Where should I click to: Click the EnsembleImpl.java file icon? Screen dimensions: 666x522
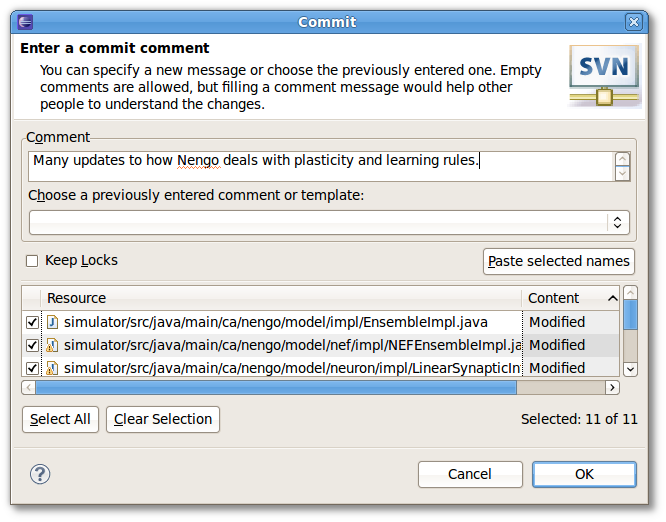(x=52, y=322)
